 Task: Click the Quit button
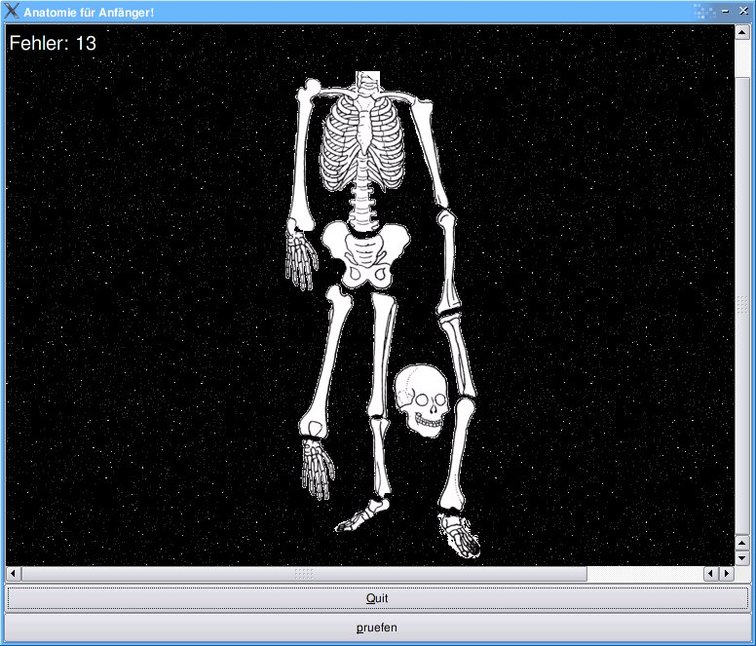click(377, 598)
